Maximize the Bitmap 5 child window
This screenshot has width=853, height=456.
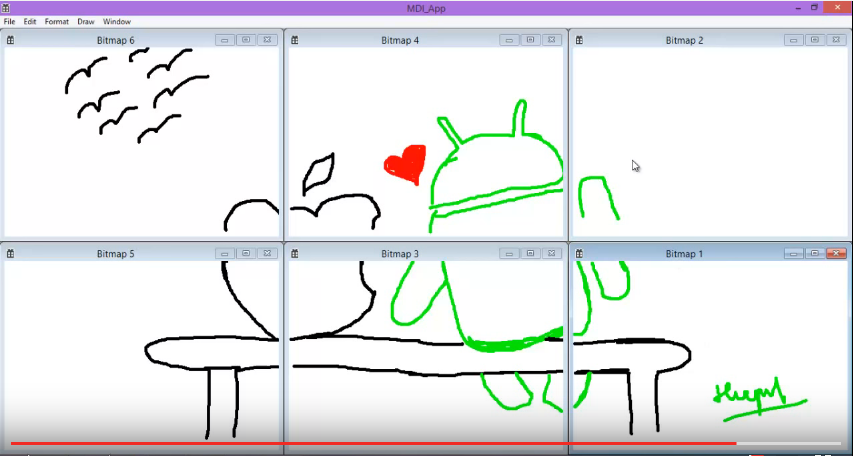246,253
